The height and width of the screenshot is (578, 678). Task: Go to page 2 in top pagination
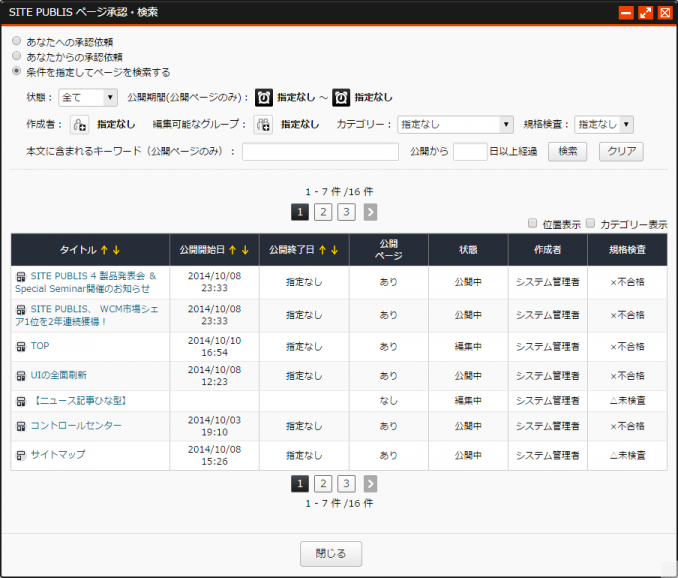[323, 212]
